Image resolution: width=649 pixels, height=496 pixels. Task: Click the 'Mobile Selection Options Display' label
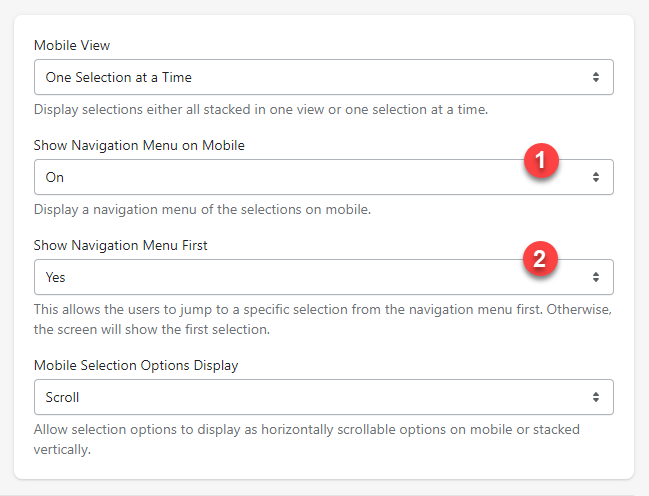[x=136, y=365]
